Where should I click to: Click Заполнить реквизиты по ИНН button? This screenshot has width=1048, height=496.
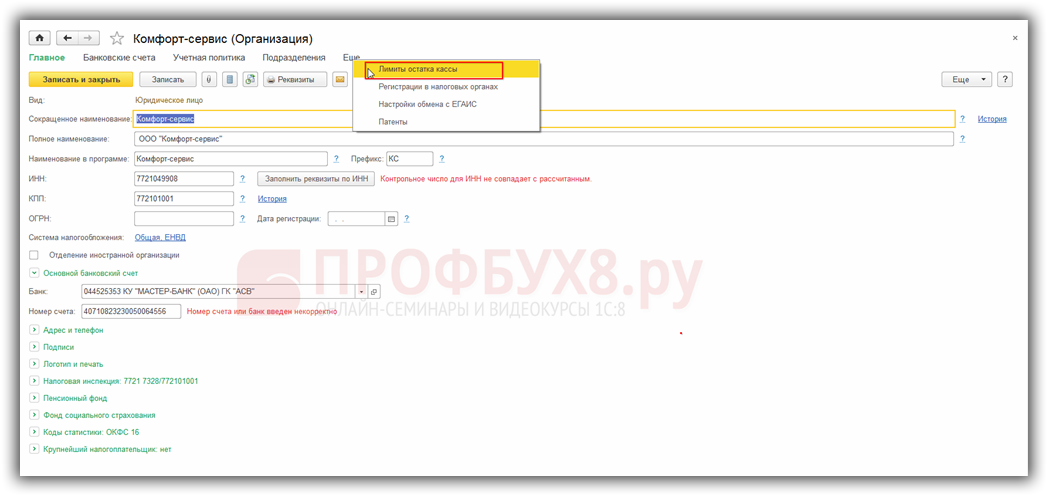316,179
